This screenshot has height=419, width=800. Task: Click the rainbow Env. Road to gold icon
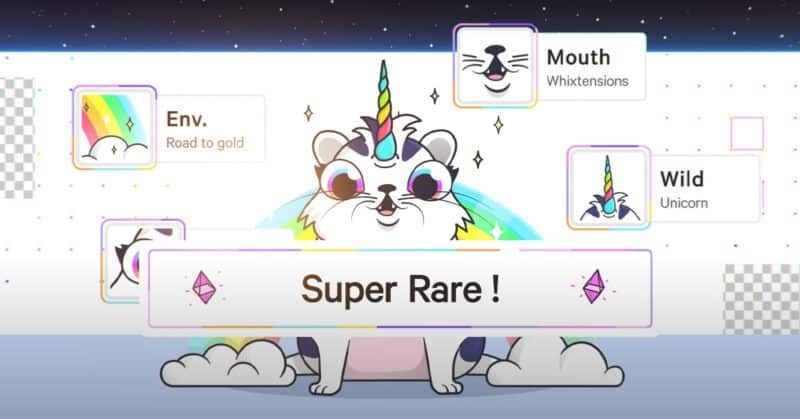pos(115,128)
